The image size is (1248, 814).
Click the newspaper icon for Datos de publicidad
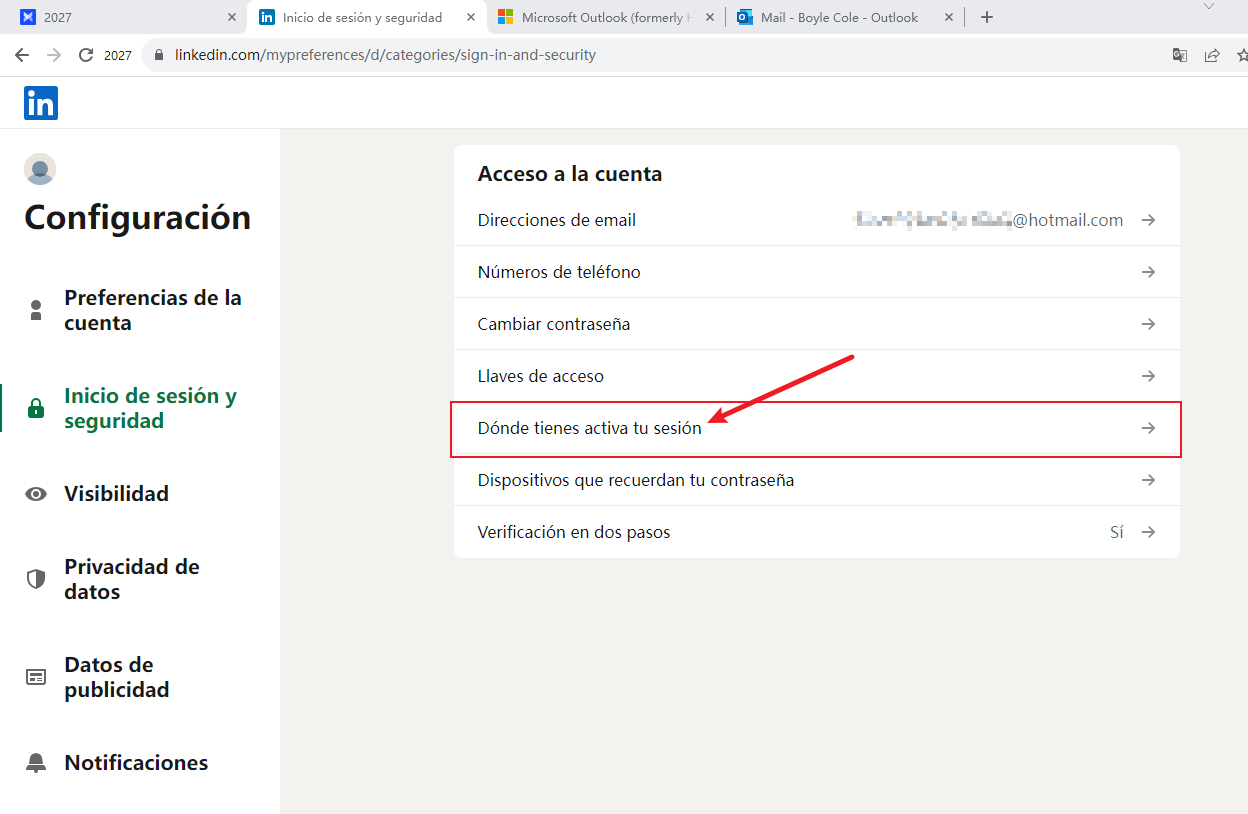click(36, 677)
